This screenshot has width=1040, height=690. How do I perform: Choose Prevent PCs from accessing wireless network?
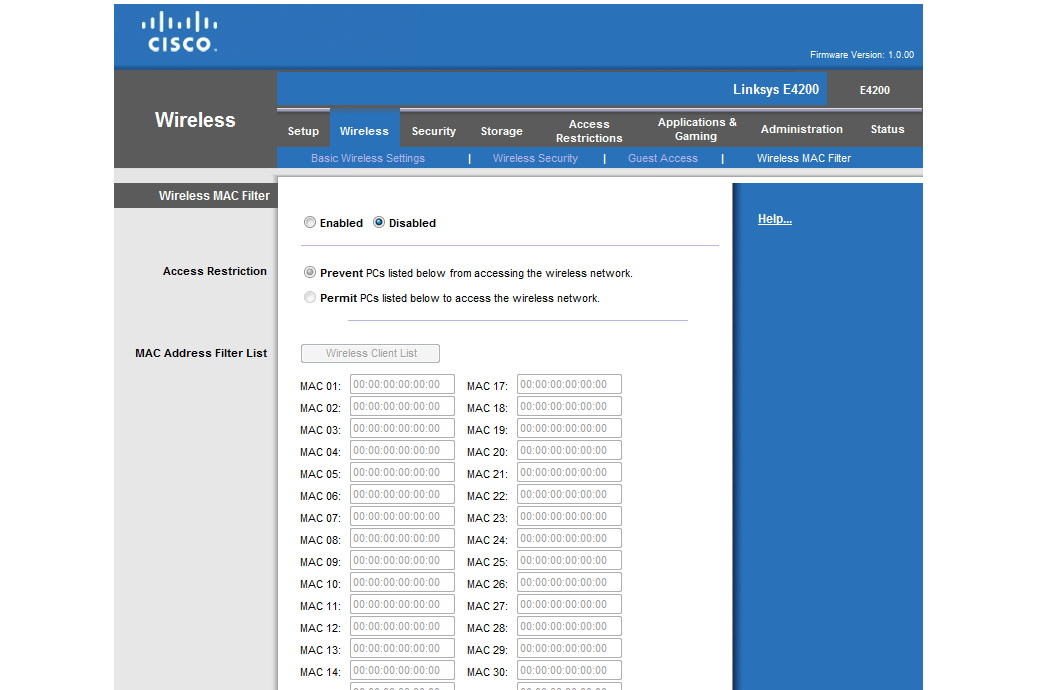310,272
